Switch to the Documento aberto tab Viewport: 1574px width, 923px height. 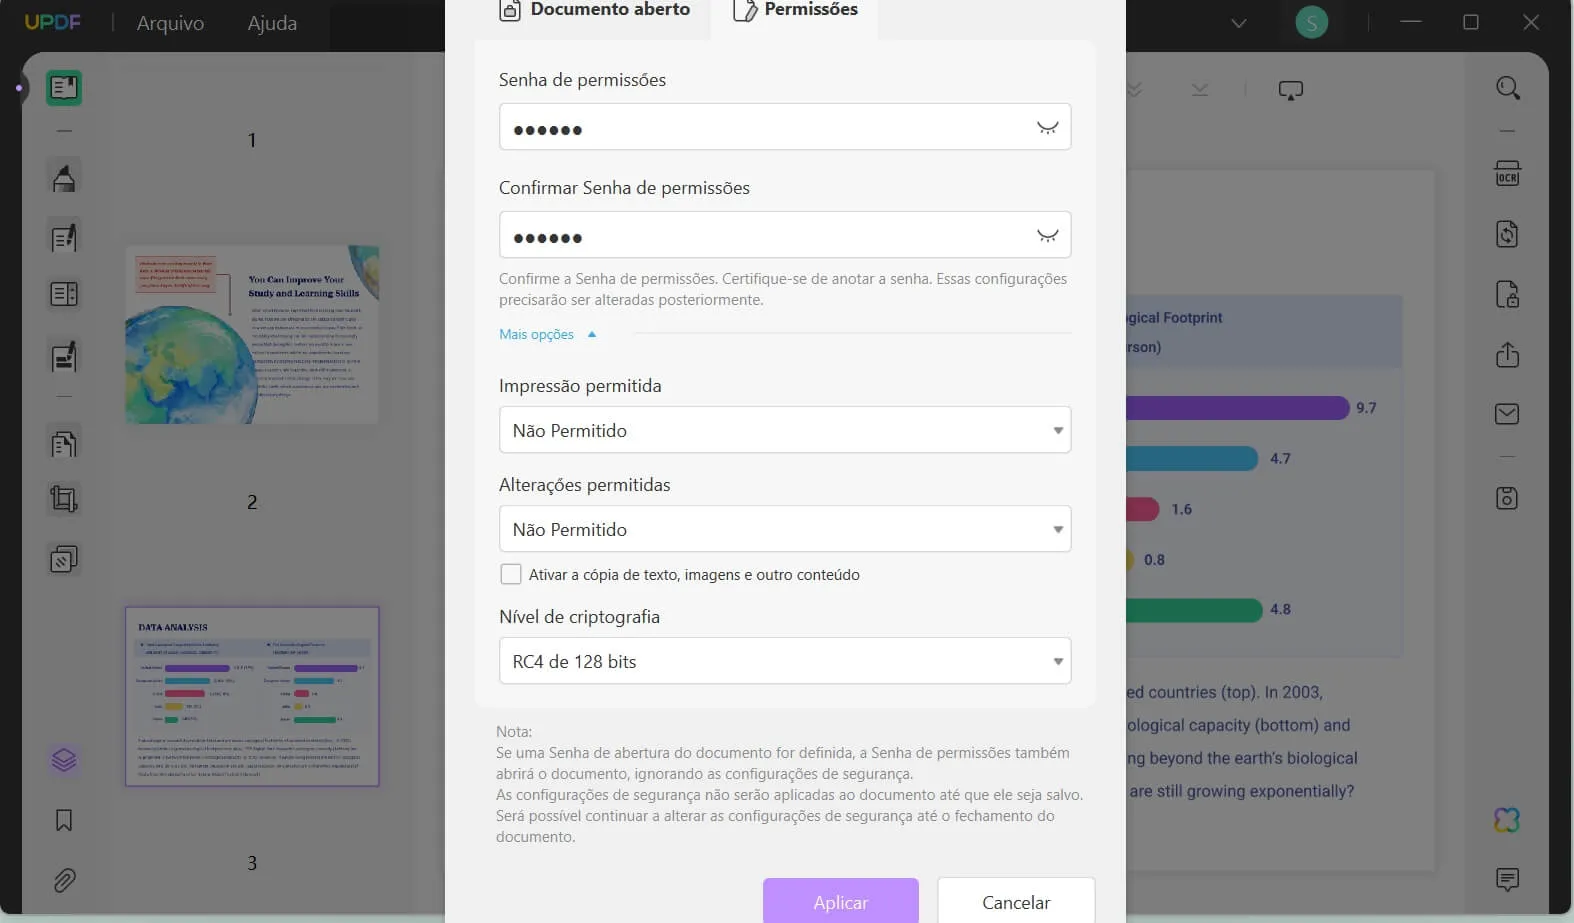click(597, 10)
